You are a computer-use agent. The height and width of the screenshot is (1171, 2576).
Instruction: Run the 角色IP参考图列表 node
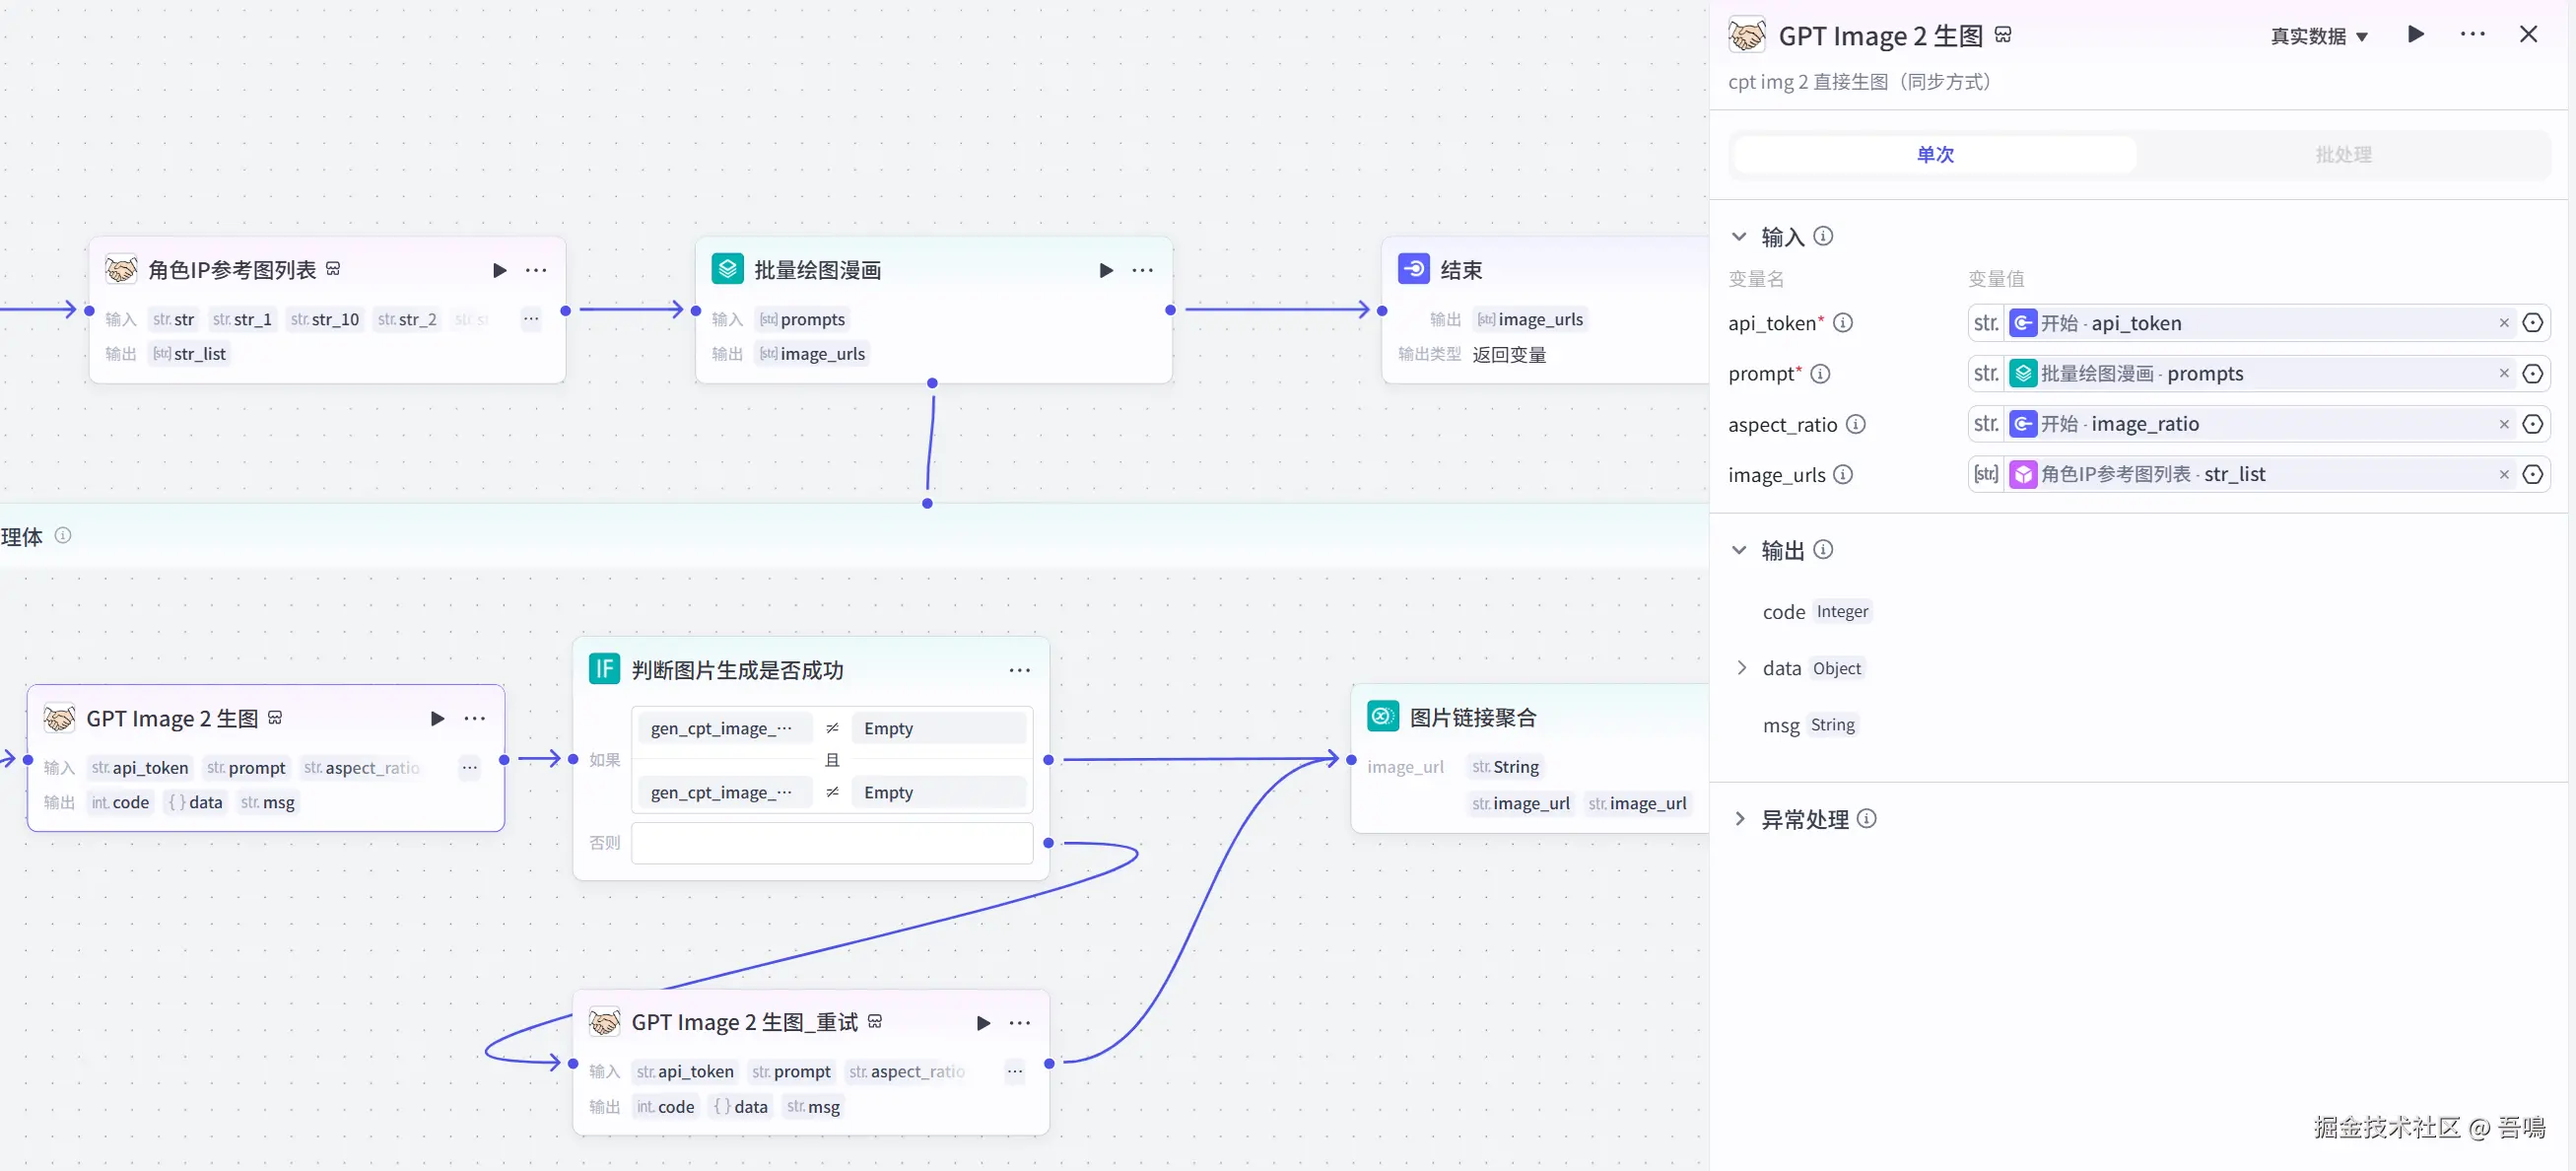tap(499, 270)
